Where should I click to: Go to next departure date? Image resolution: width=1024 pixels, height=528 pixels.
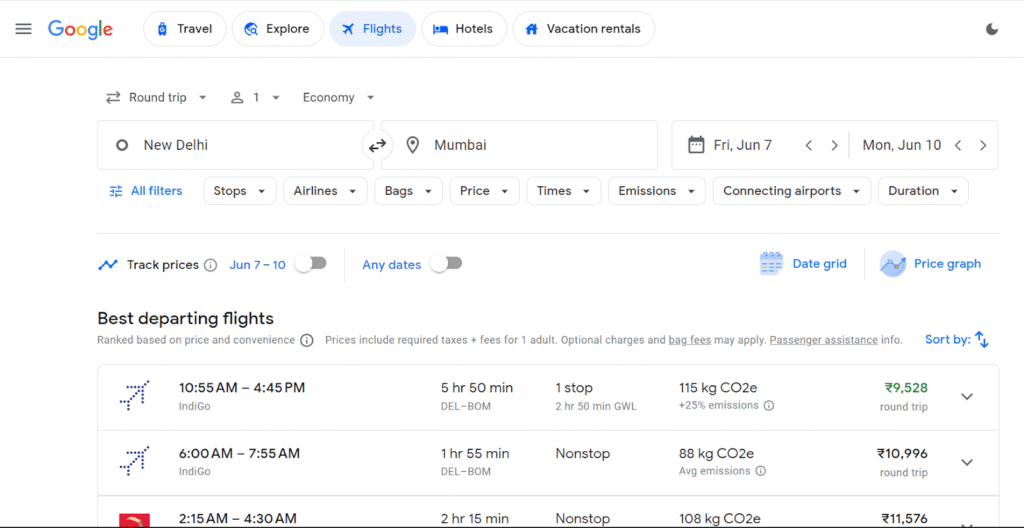tap(834, 145)
